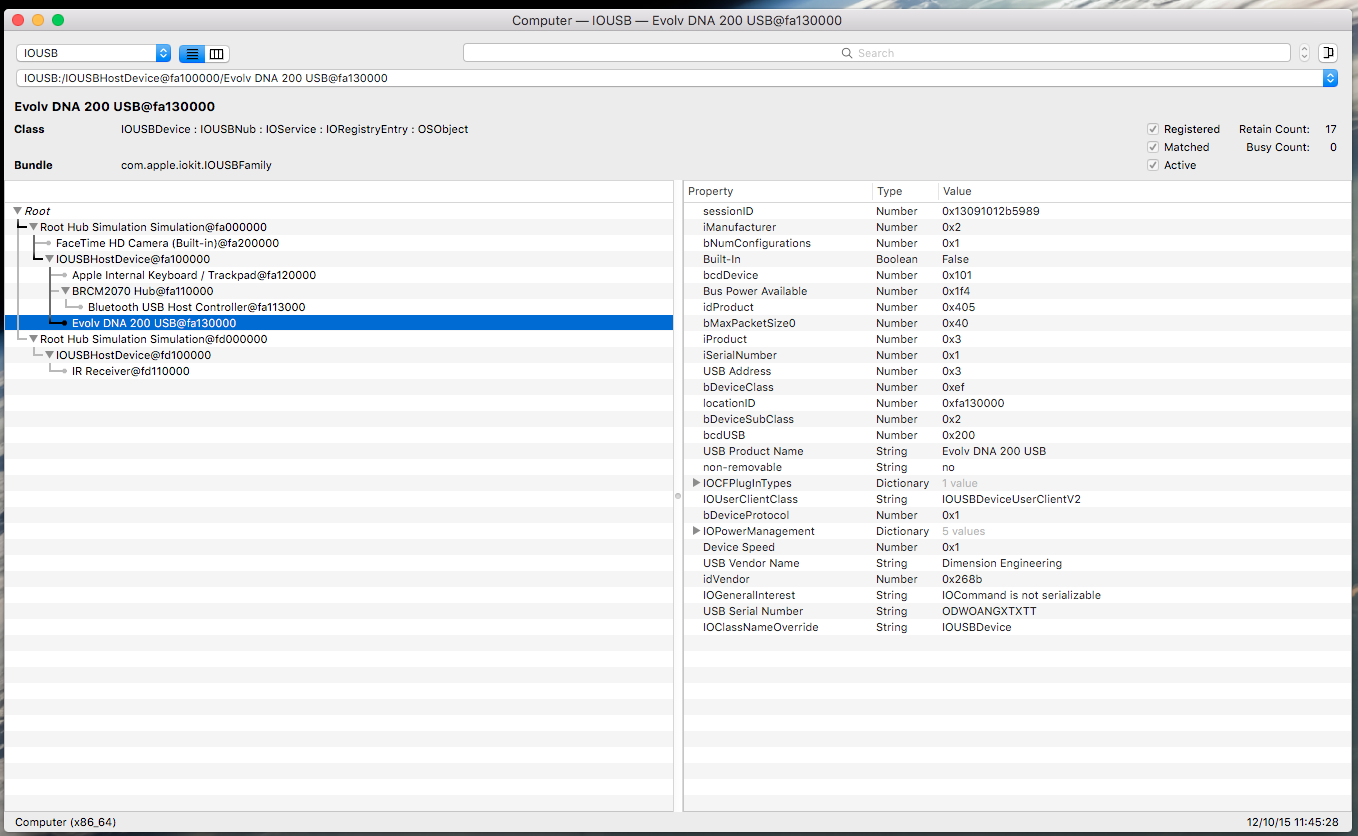Select the sessionID property row
Screen dimensions: 1358x836
coord(1017,211)
